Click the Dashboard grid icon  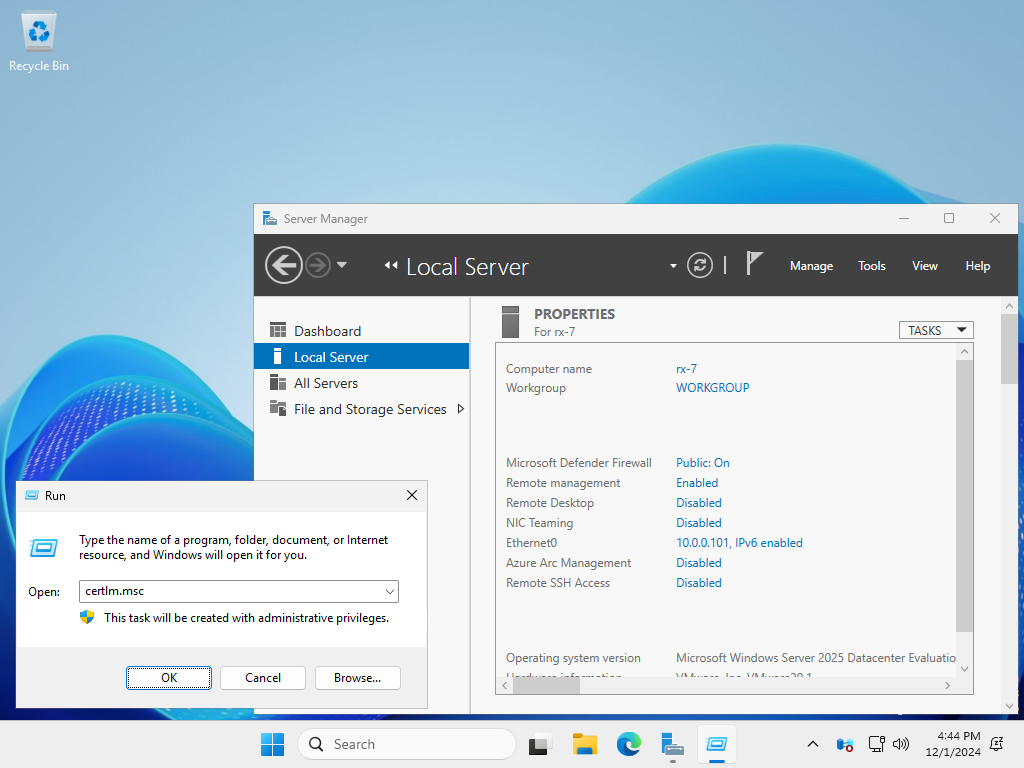(278, 330)
